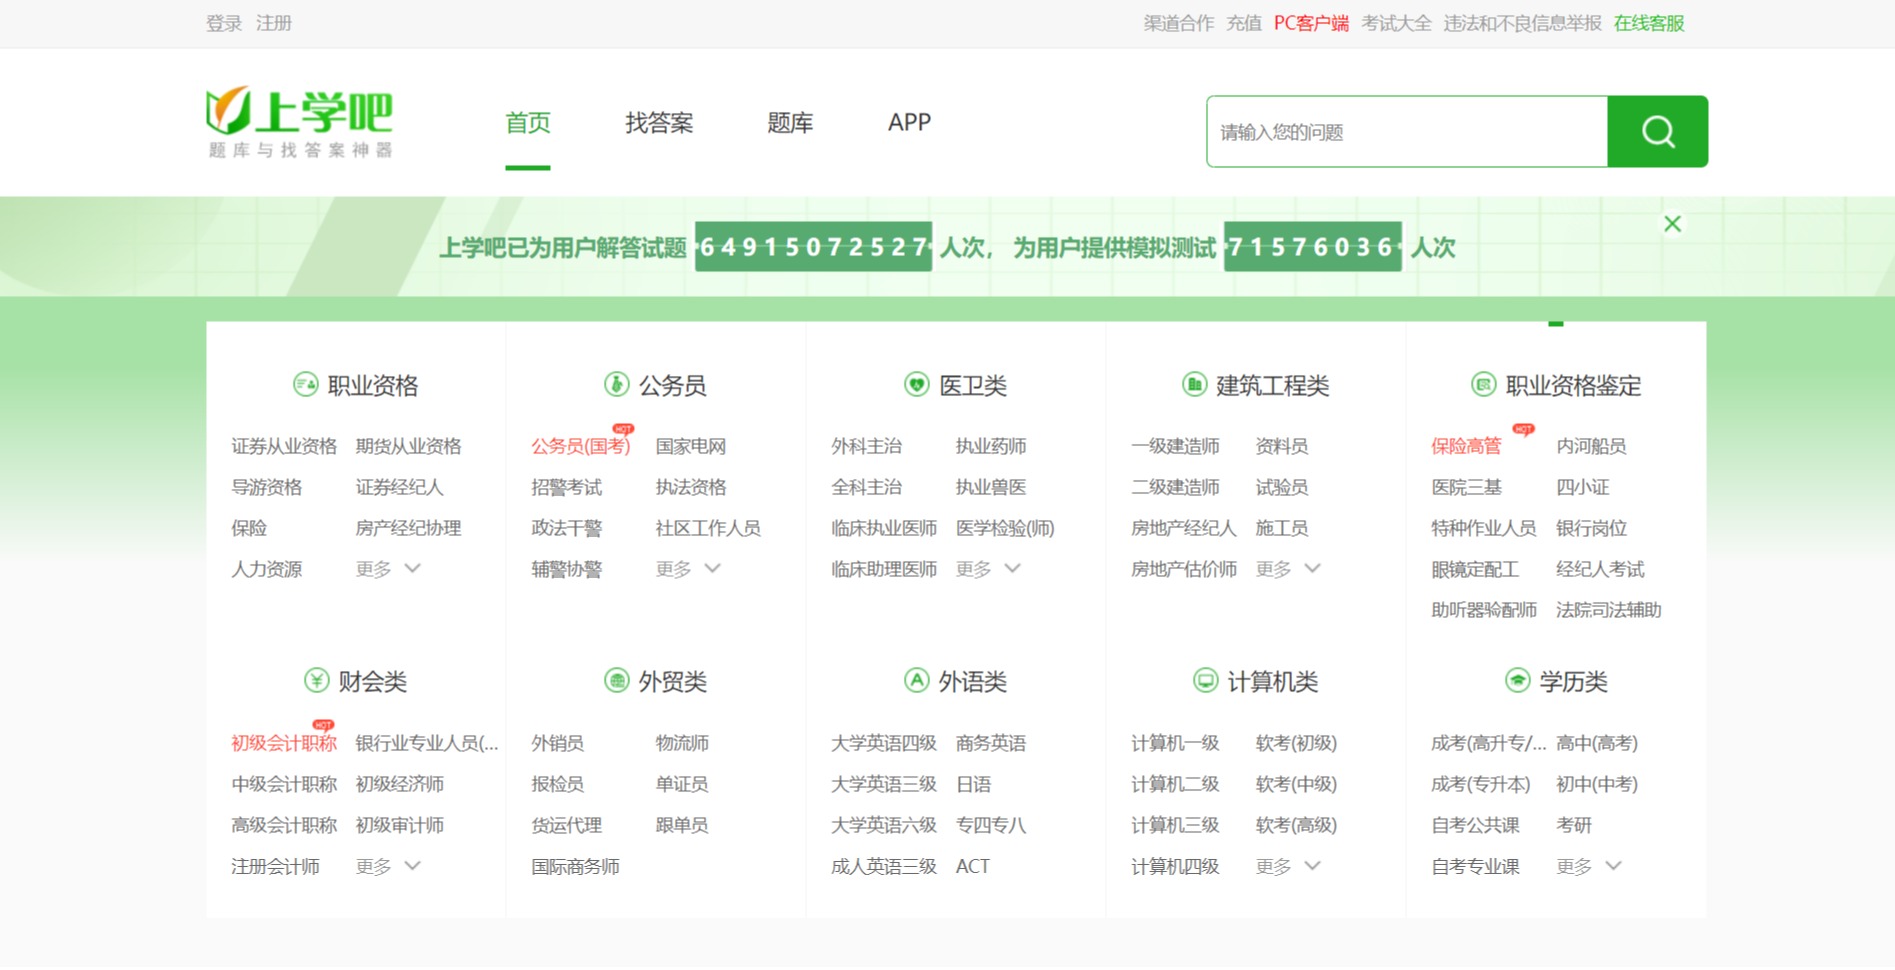Expand 更多 under 计算机类

1288,866
